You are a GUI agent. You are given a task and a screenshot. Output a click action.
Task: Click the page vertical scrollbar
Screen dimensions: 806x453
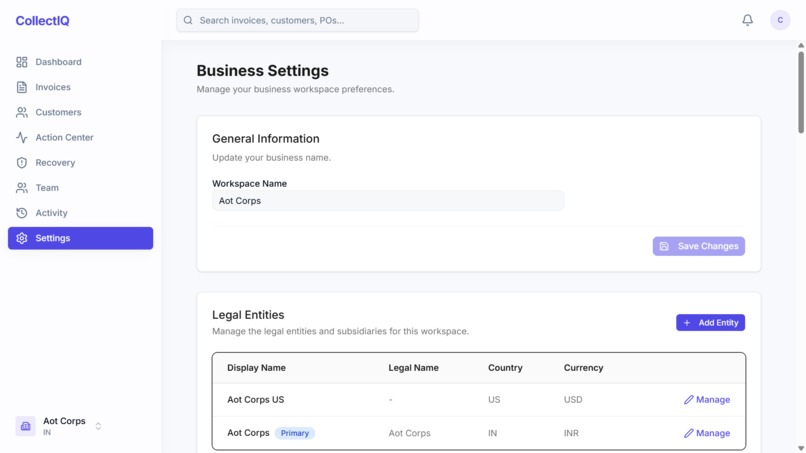tap(801, 93)
